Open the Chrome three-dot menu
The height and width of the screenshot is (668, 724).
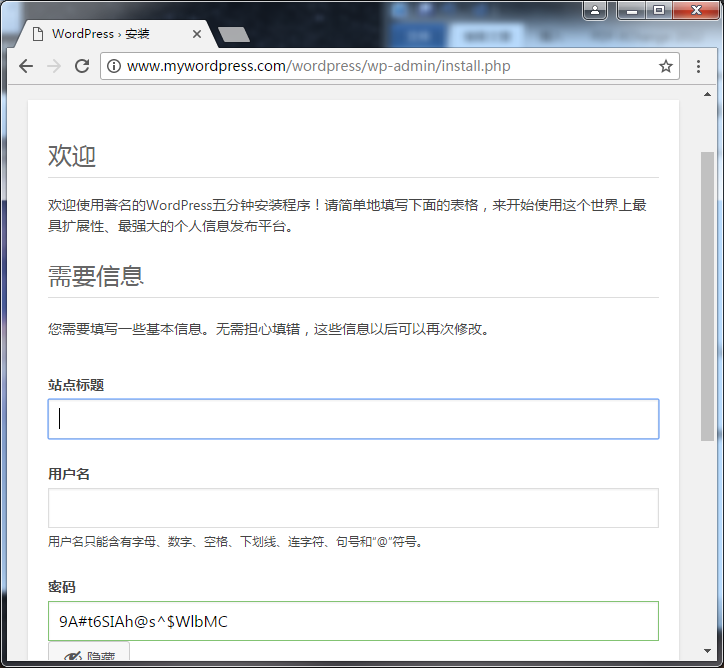pos(698,66)
